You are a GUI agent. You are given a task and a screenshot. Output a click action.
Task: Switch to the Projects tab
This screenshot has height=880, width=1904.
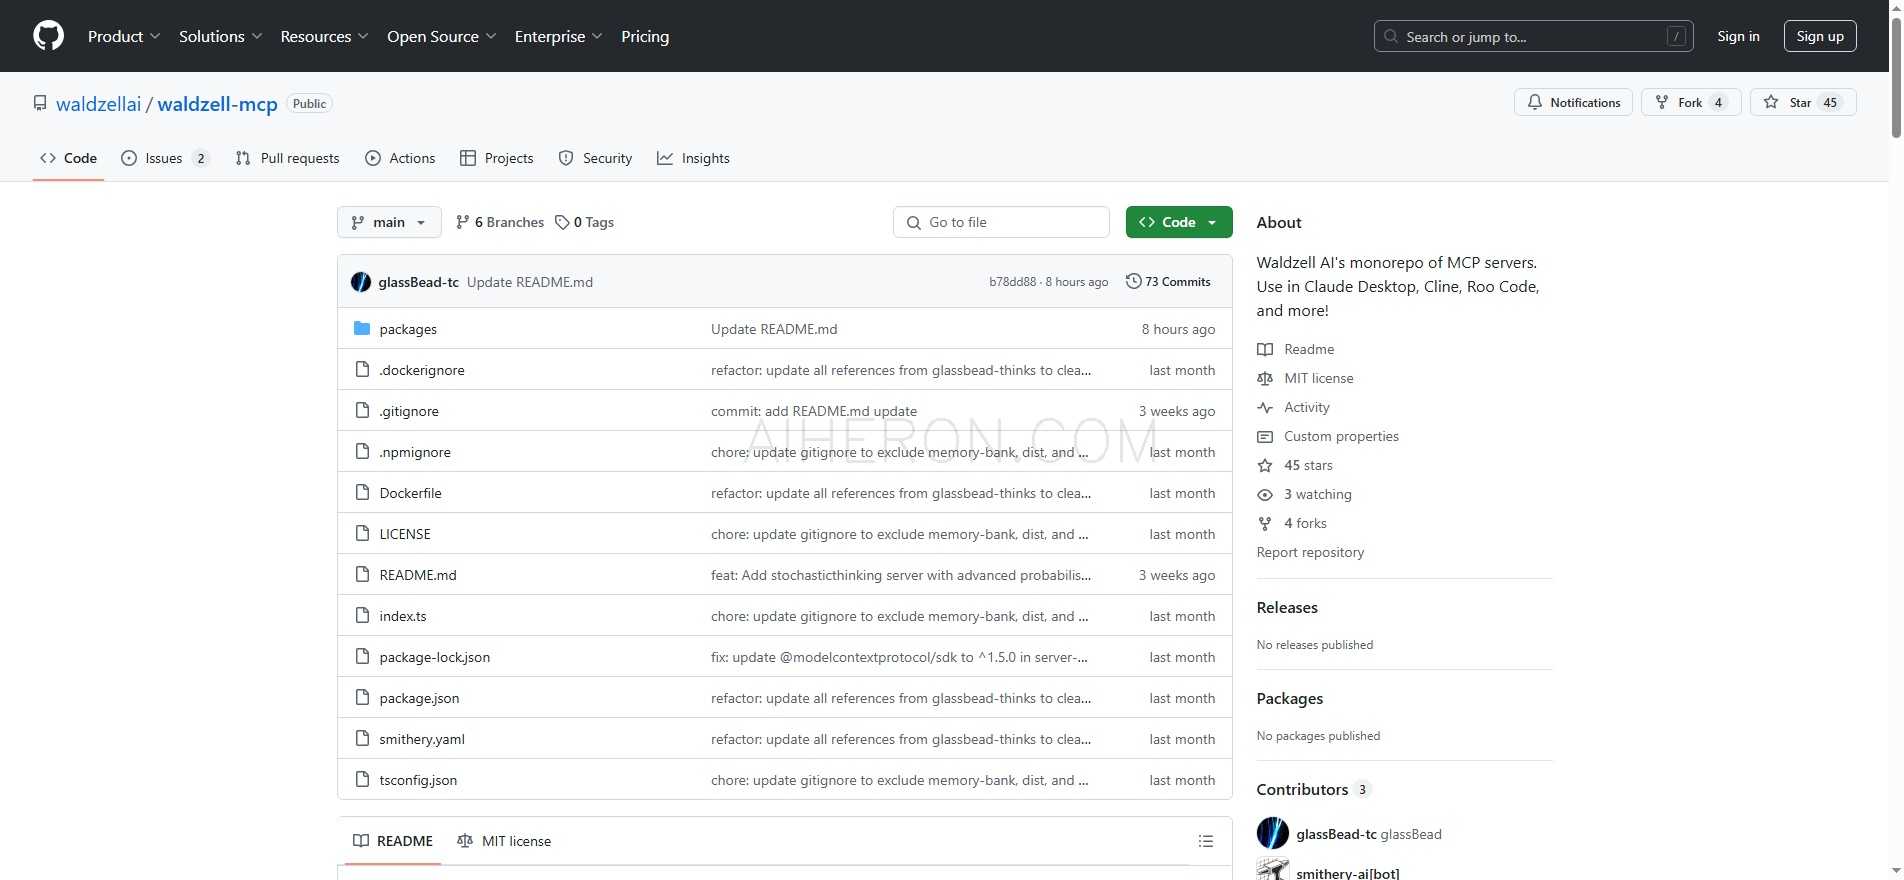pyautogui.click(x=497, y=158)
